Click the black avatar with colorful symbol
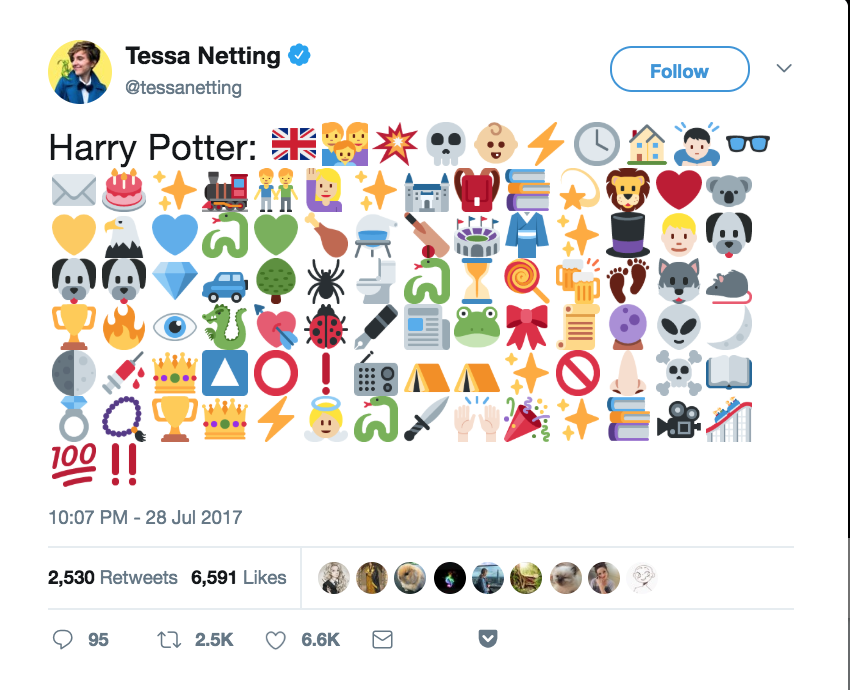850x690 pixels. pos(449,578)
